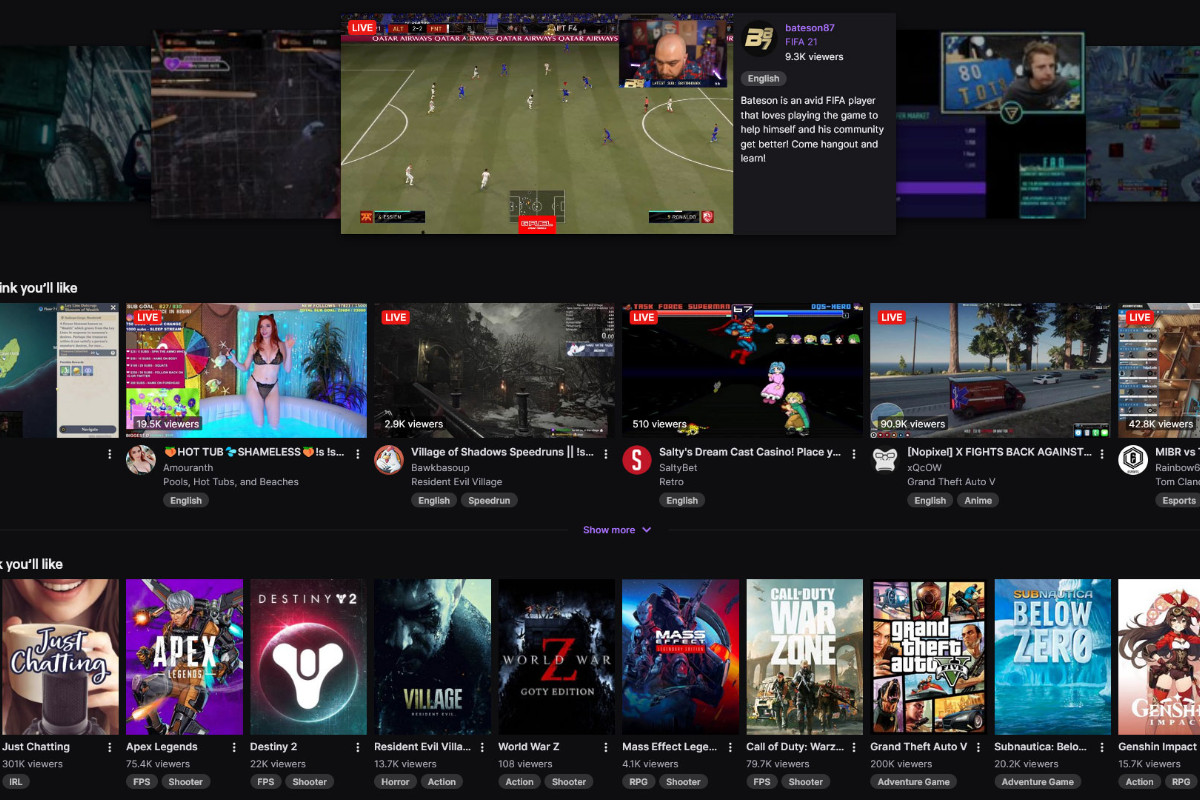Open SaltyBet channel avatar
This screenshot has width=1200, height=800.
[x=636, y=460]
